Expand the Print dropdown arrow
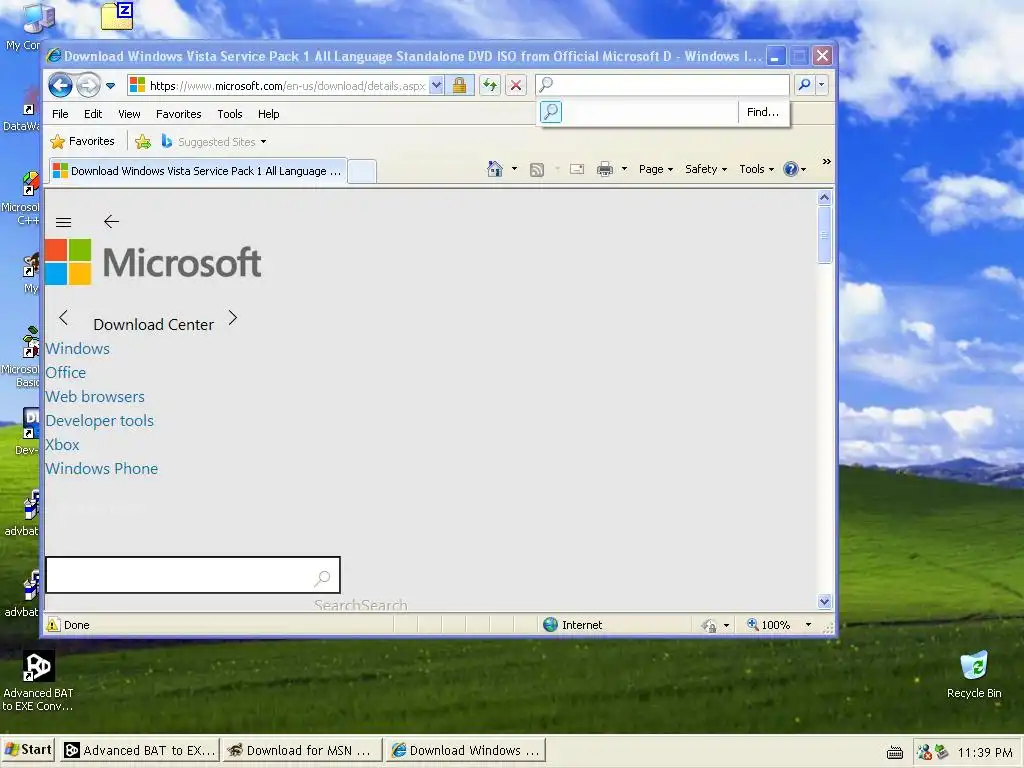1024x768 pixels. (x=624, y=169)
